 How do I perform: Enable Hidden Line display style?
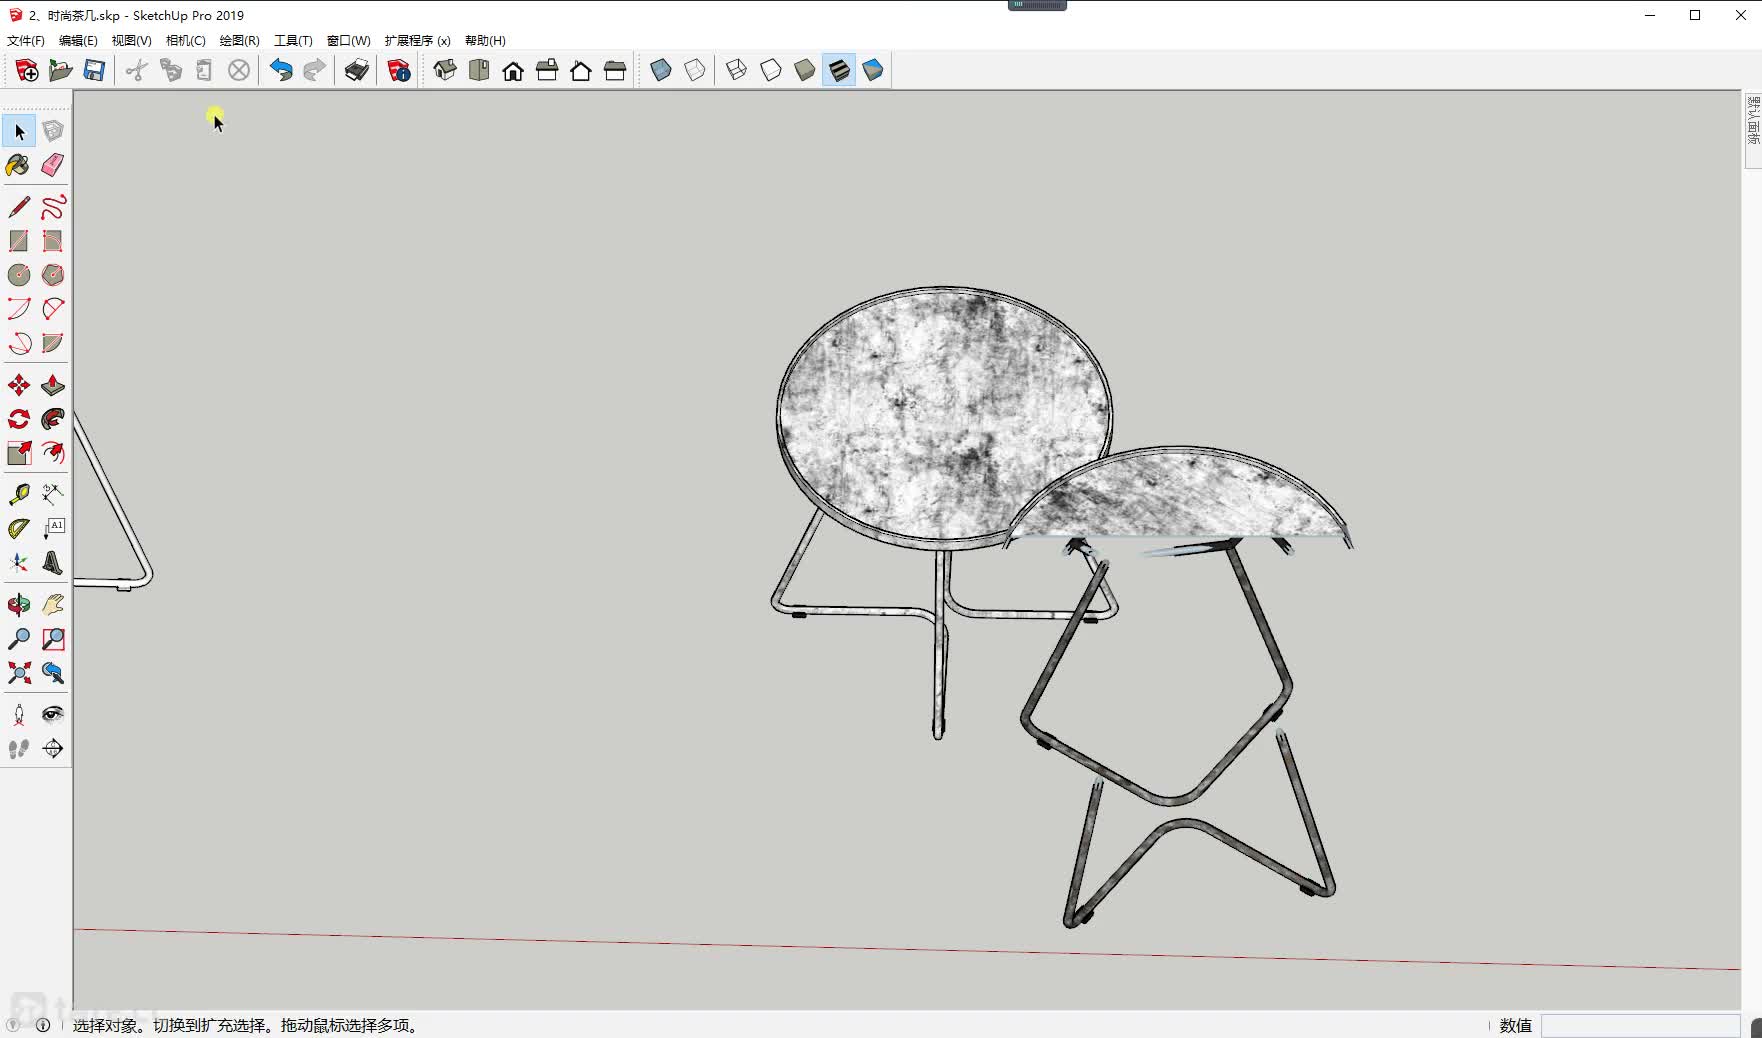tap(771, 70)
